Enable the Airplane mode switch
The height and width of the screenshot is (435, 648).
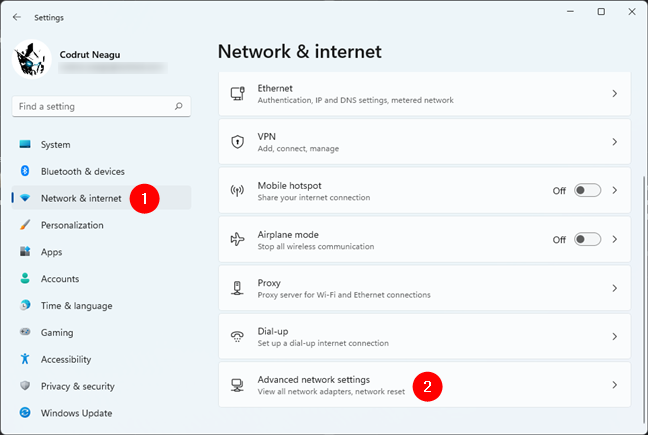tap(587, 239)
